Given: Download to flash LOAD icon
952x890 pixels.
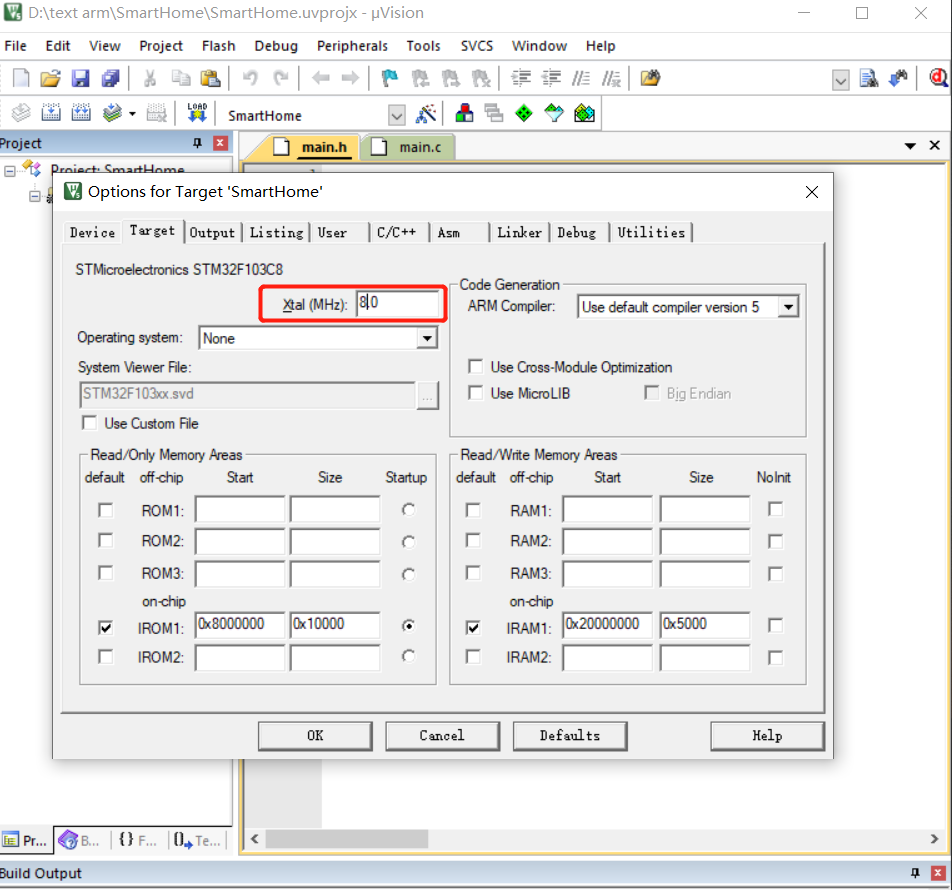Looking at the screenshot, I should coord(197,113).
